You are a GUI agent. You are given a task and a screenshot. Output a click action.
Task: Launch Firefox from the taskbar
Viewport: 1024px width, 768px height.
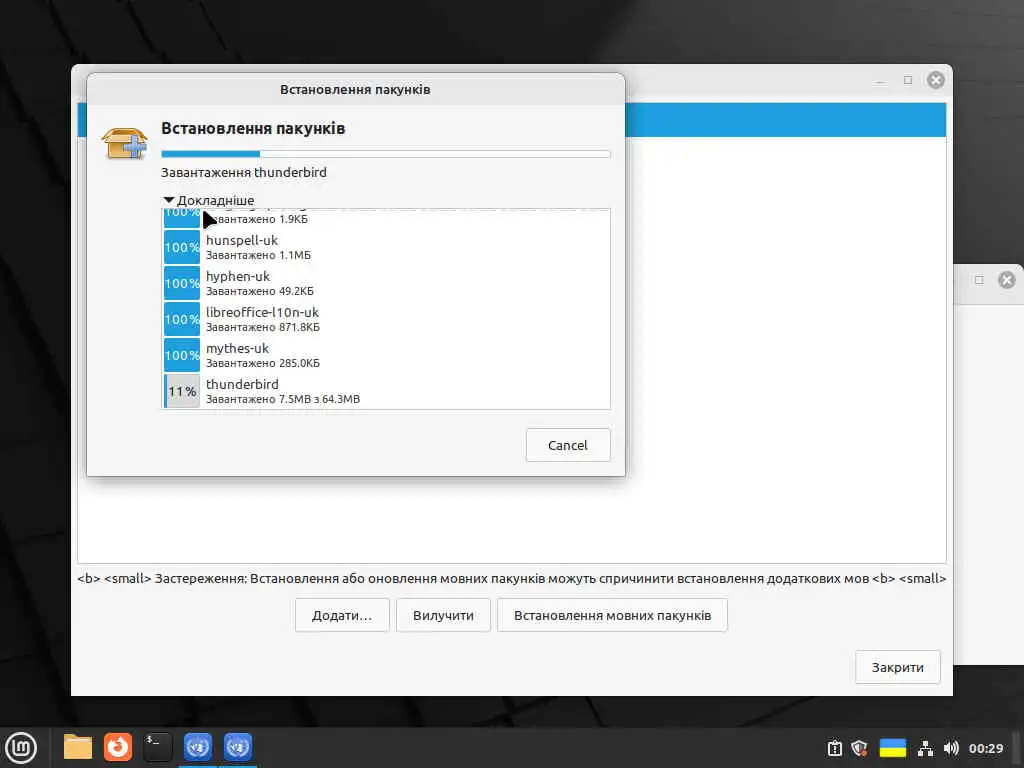click(x=118, y=747)
